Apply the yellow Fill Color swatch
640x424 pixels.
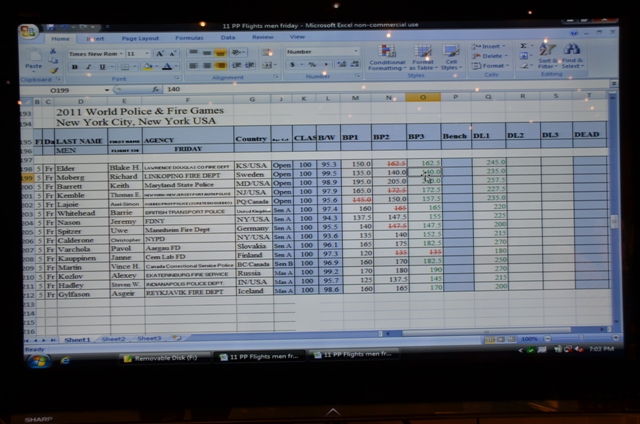(147, 67)
